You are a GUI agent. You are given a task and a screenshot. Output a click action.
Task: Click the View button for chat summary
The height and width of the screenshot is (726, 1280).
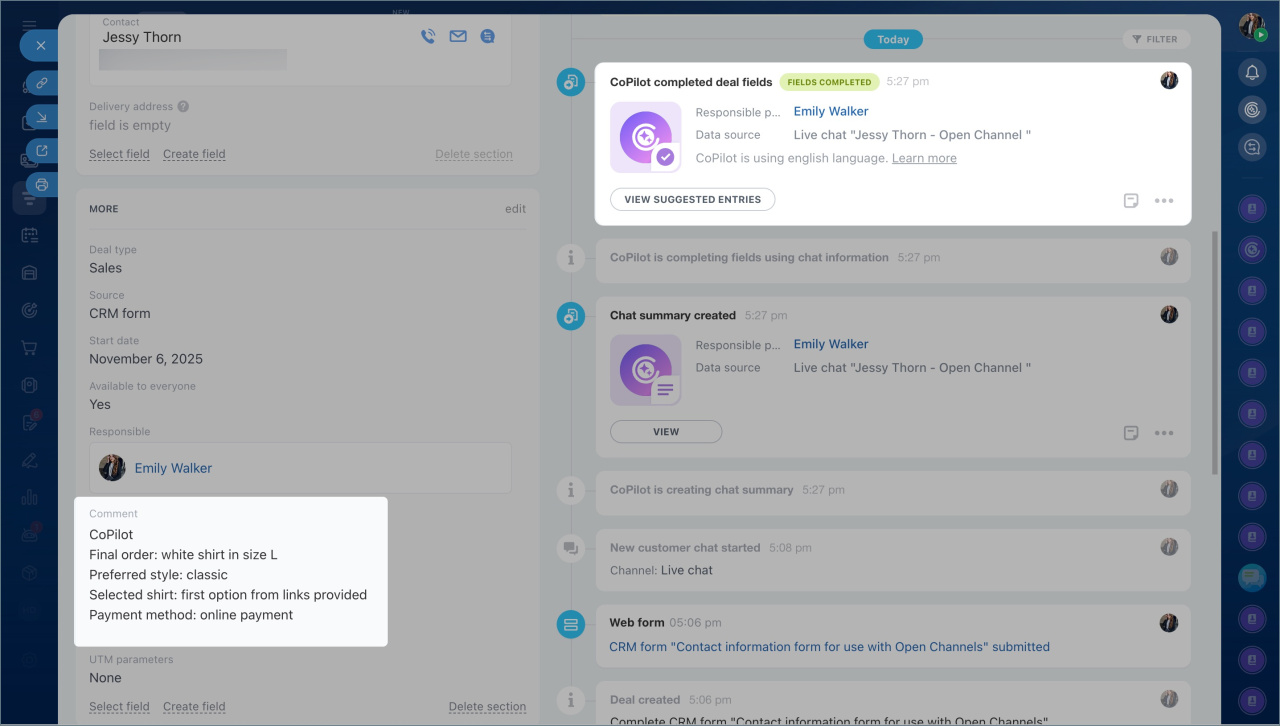[666, 432]
